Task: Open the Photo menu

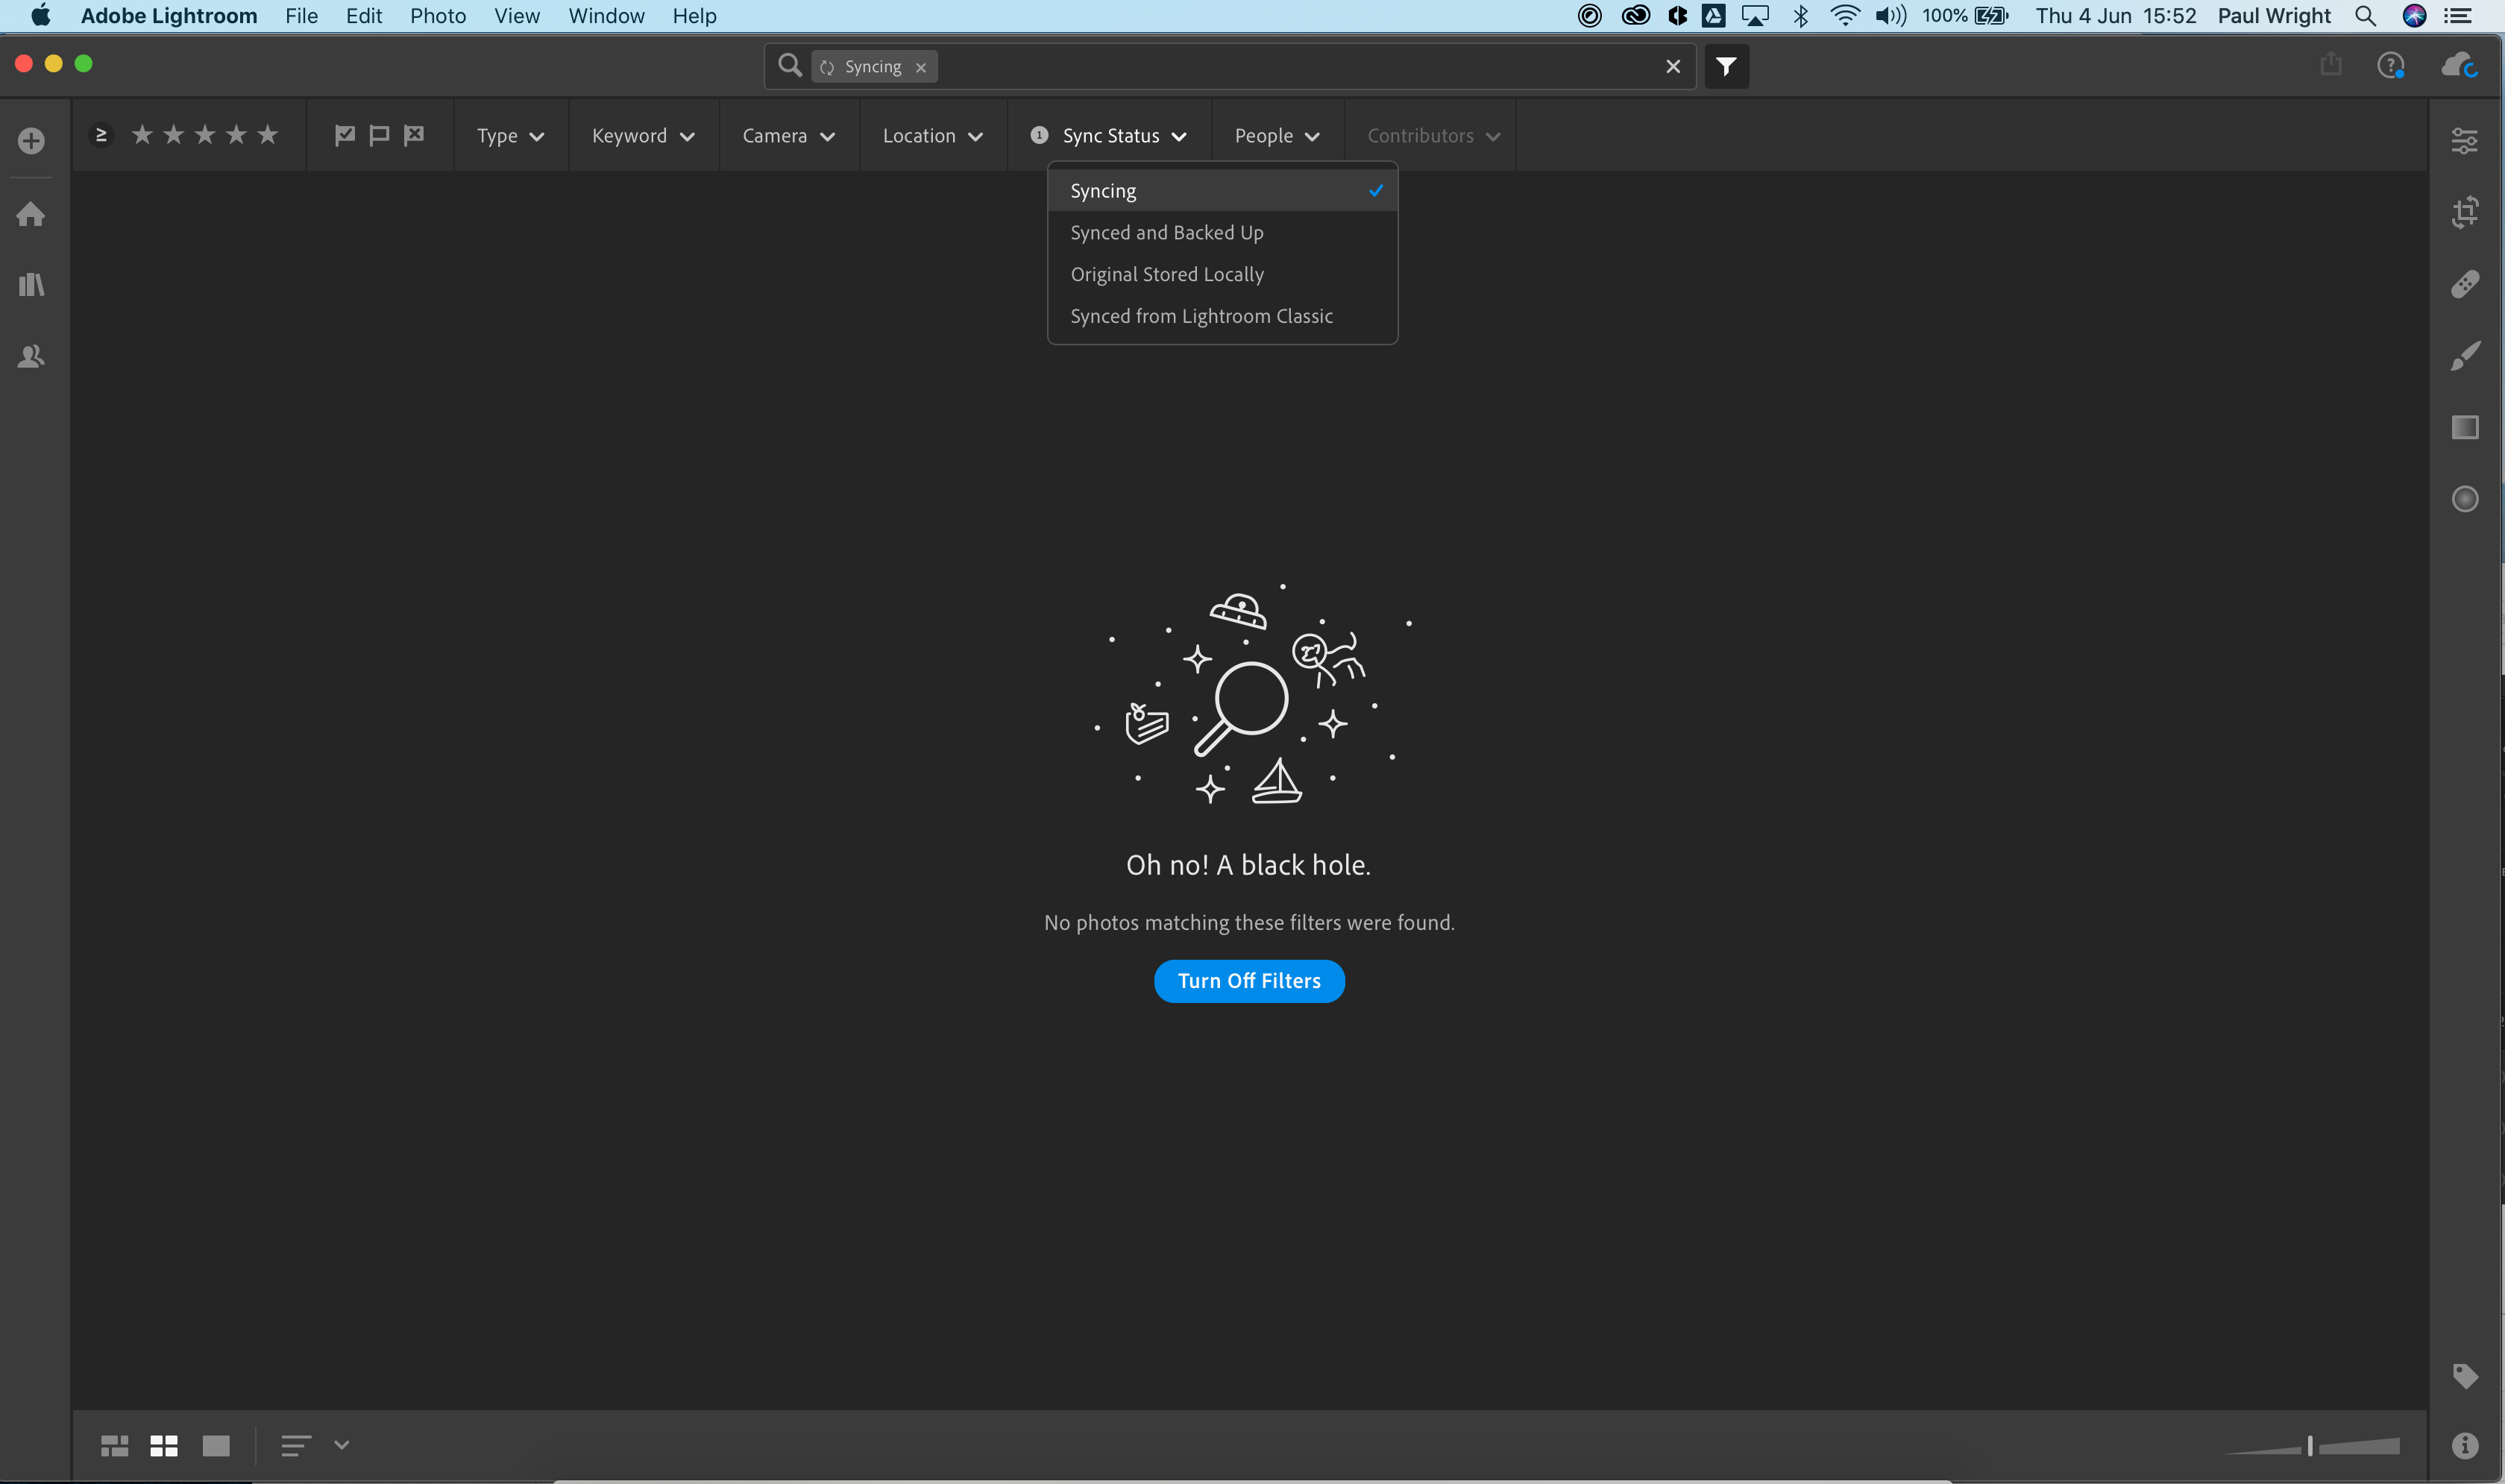Action: [x=437, y=16]
